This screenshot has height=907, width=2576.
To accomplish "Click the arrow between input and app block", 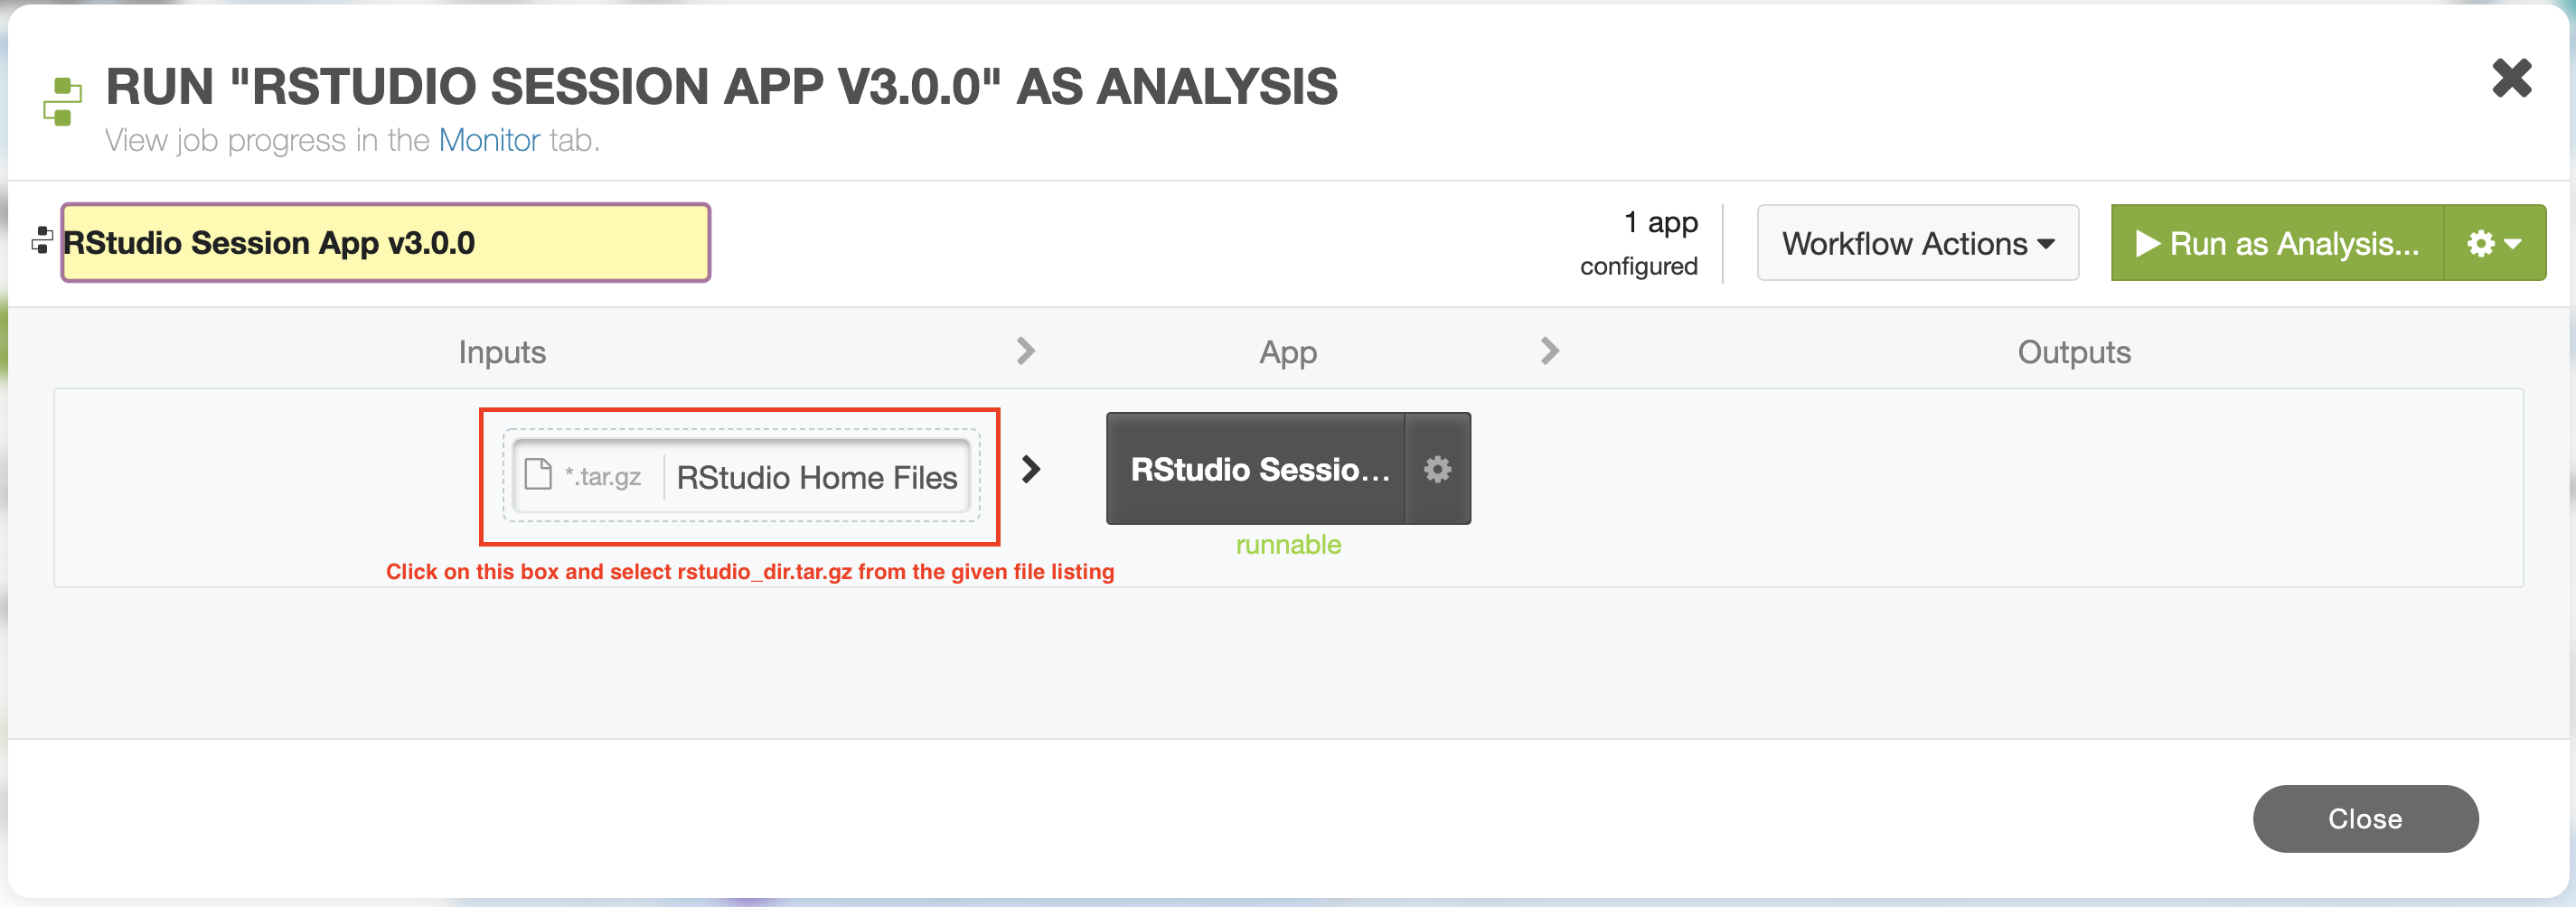I will [1031, 469].
